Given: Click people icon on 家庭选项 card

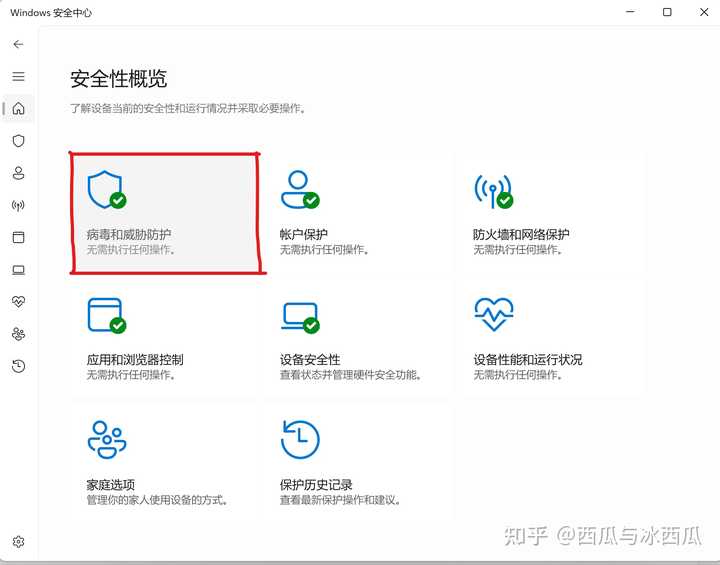Looking at the screenshot, I should 107,440.
